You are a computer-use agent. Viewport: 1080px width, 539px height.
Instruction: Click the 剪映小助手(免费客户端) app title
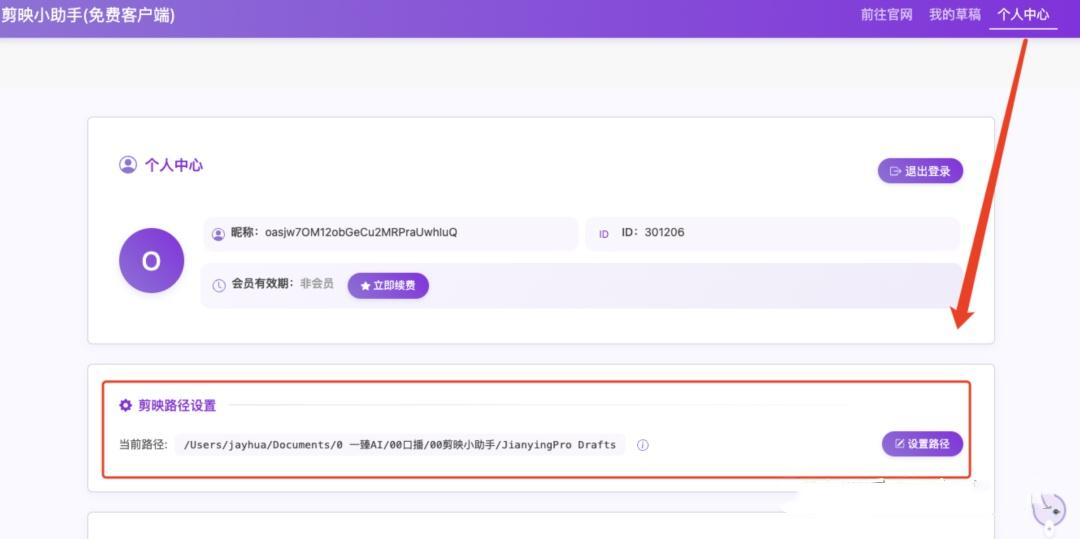(87, 14)
